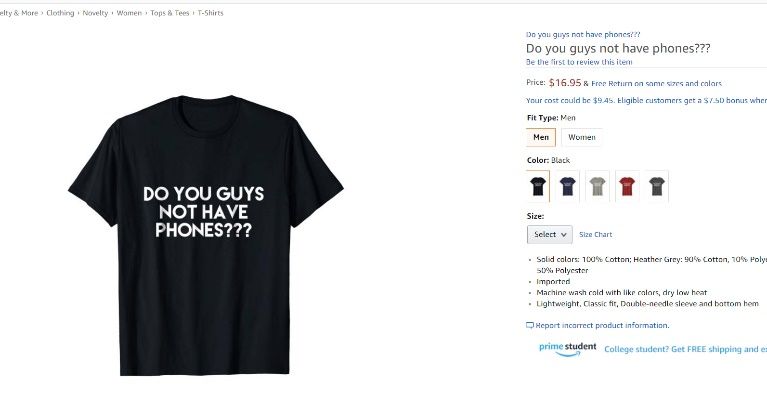Select the red shirt color swatch

pos(627,186)
